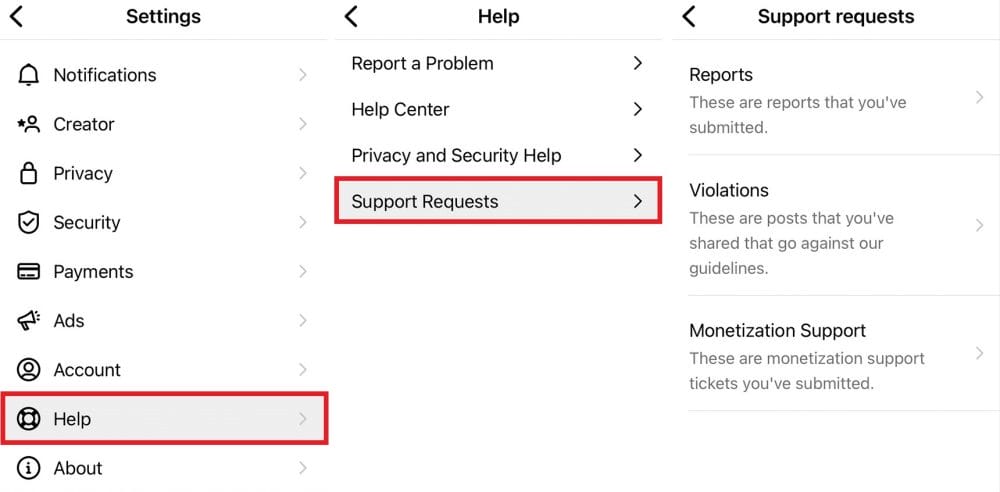1000x492 pixels.
Task: Go back from the Help screen
Action: point(351,17)
